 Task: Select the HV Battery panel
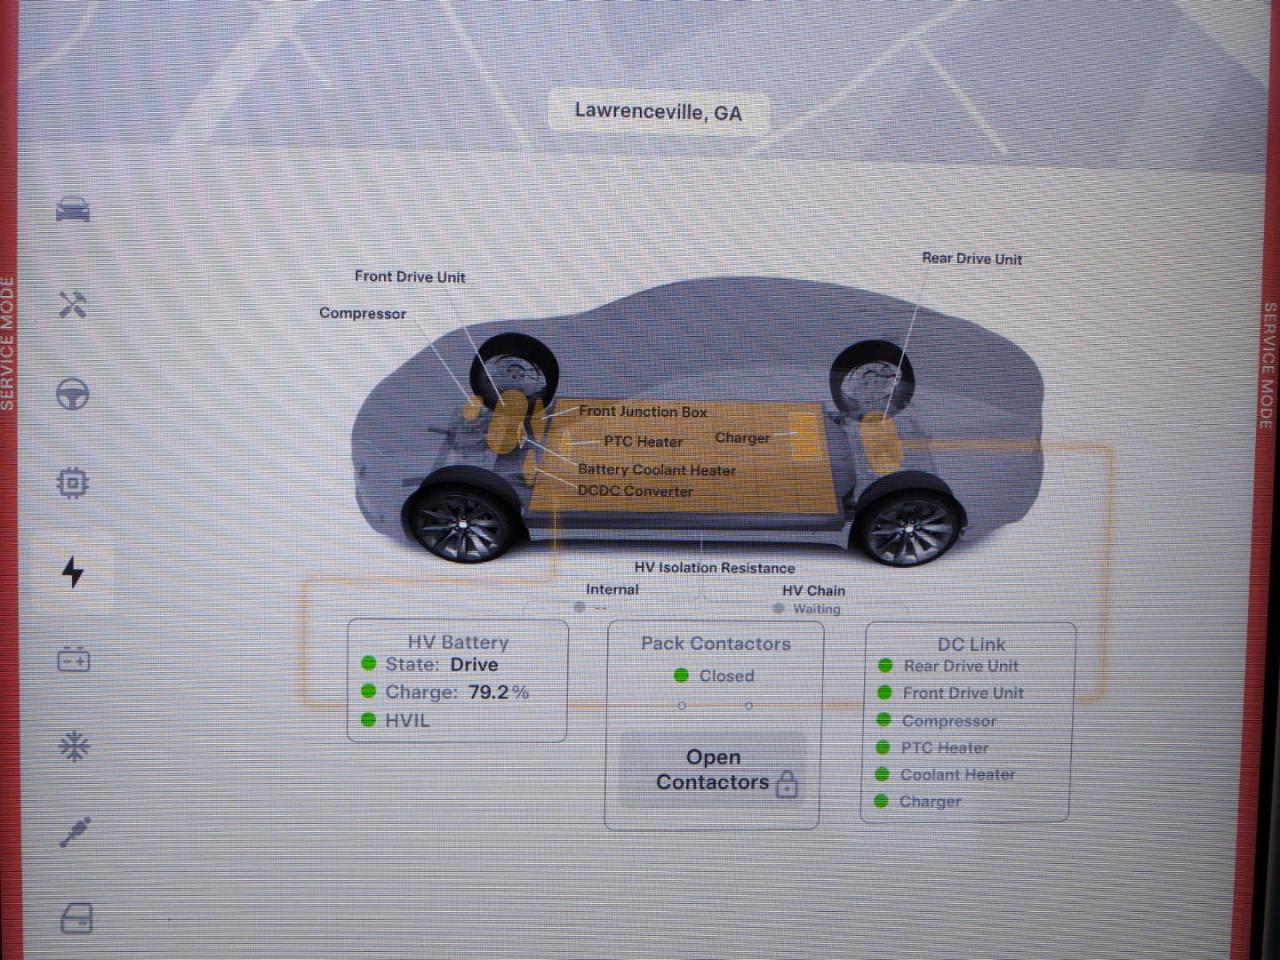click(458, 681)
